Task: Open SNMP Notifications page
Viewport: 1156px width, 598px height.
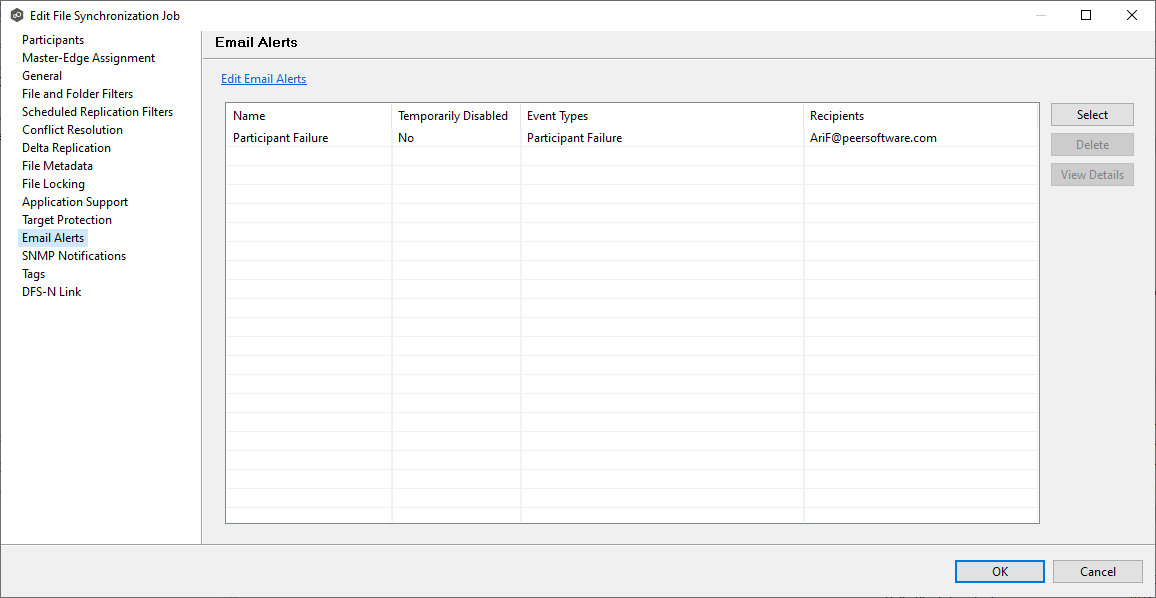Action: coord(74,256)
